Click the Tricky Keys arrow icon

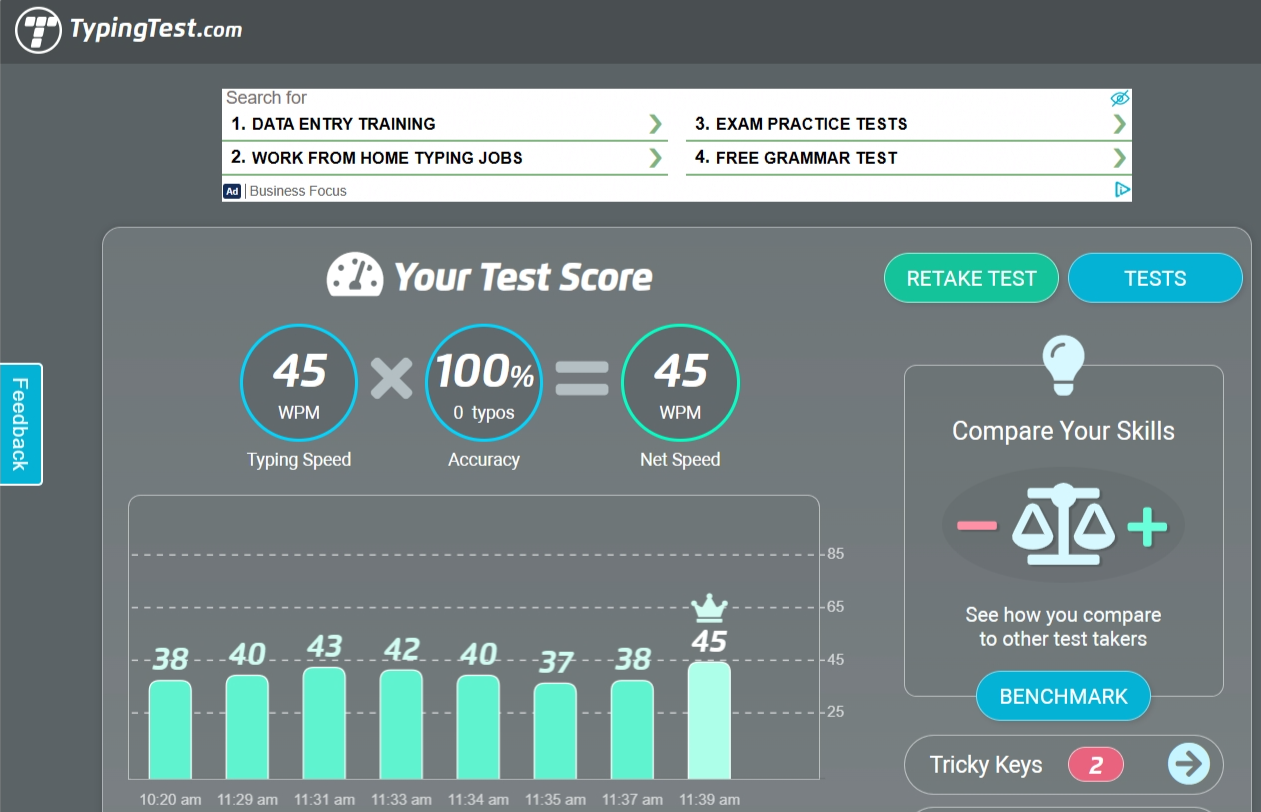coord(1188,765)
